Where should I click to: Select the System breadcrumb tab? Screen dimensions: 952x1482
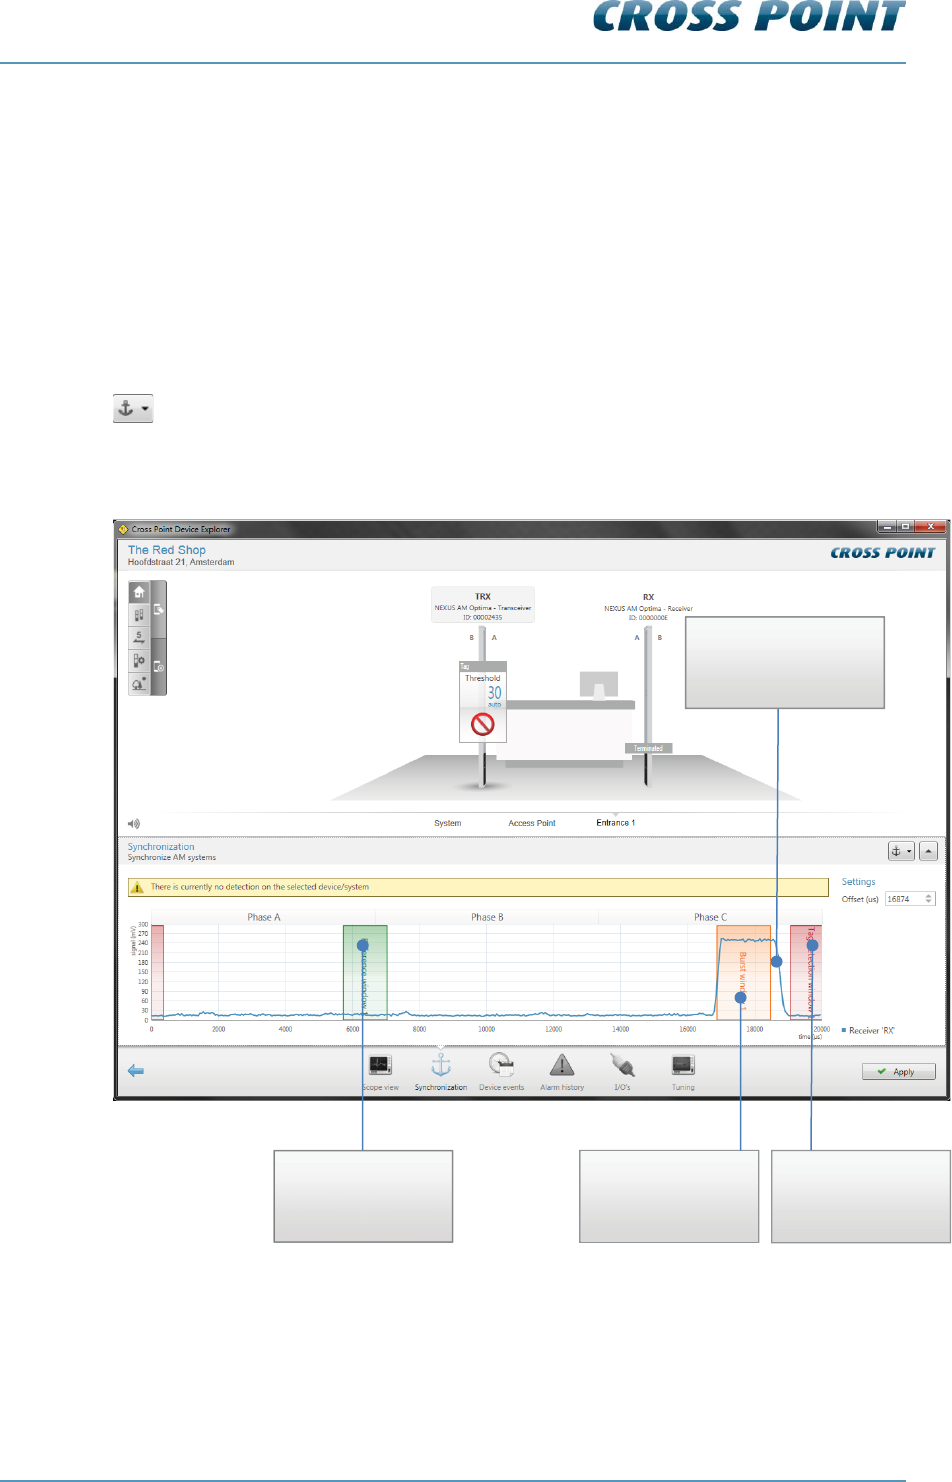(448, 823)
